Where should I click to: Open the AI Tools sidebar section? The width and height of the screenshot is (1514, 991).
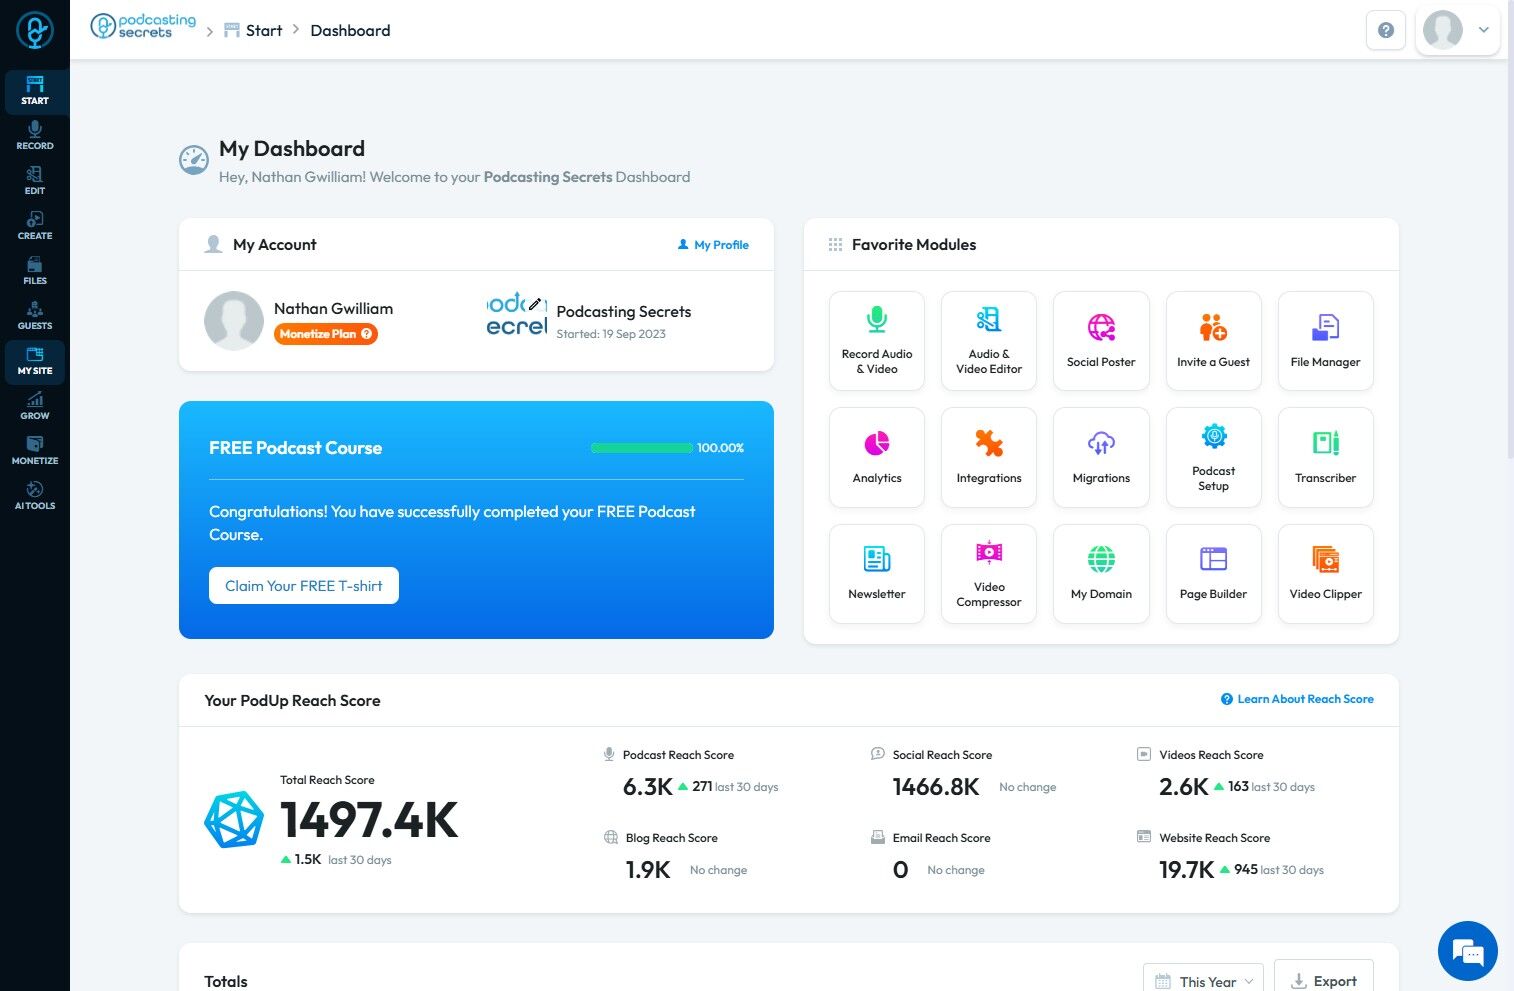point(35,496)
